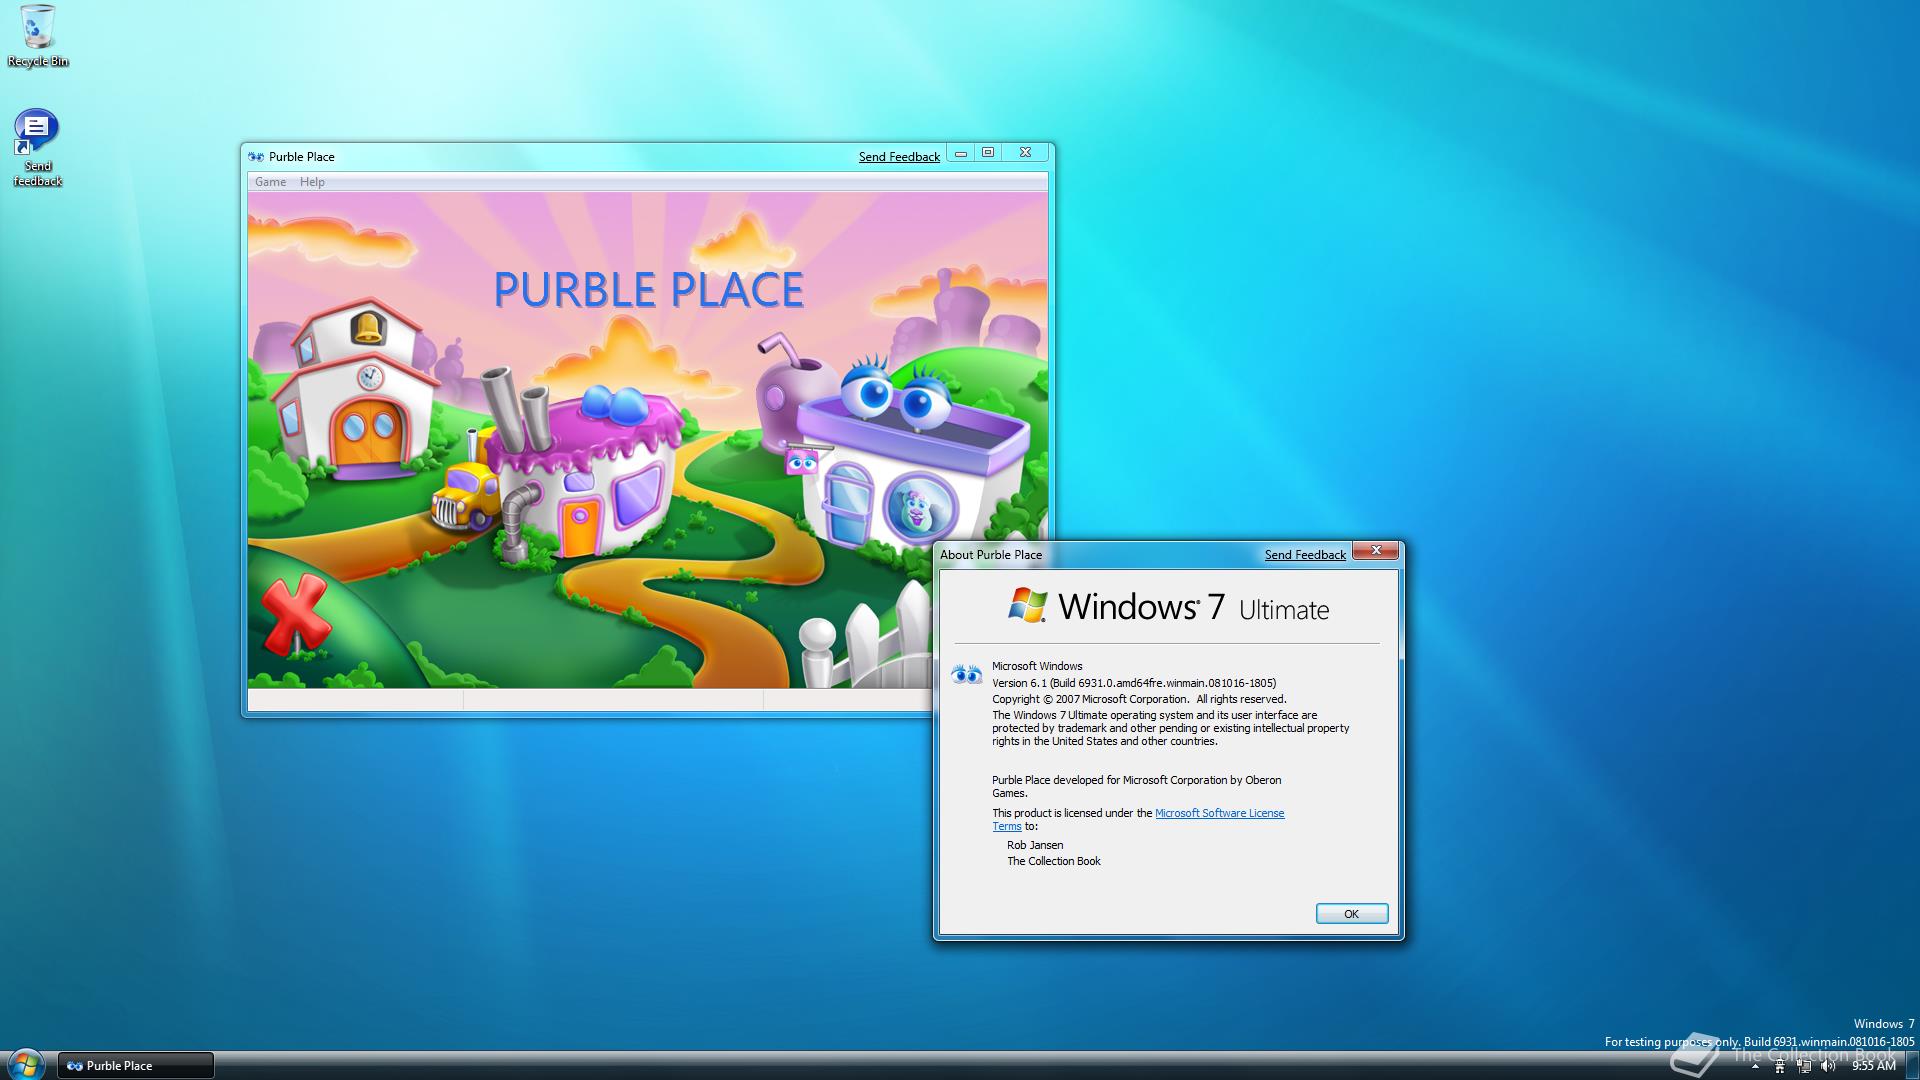Click the person-shaped tray icon beside the arrow
This screenshot has height=1080, width=1920.
(1779, 1067)
